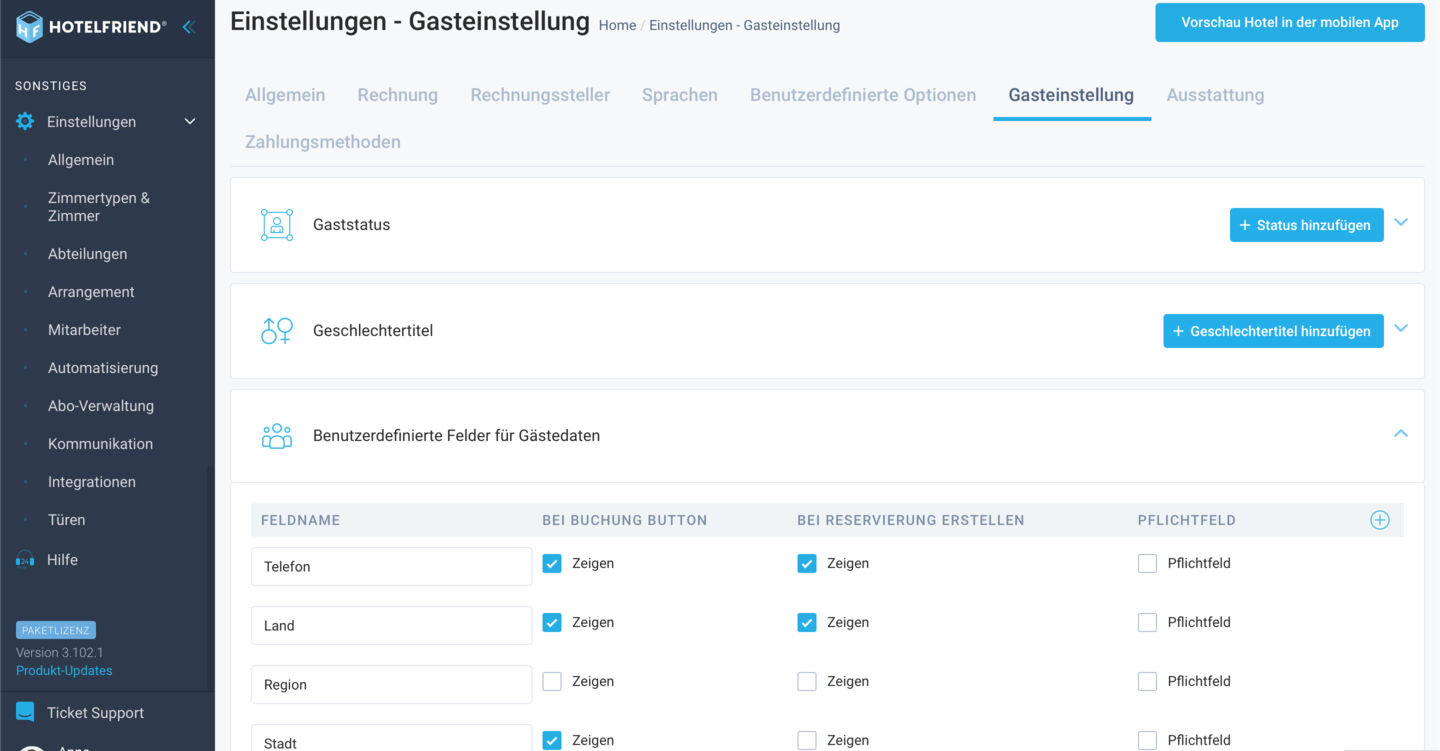
Task: Open Abo-Verwaltung in sidebar
Action: point(101,406)
